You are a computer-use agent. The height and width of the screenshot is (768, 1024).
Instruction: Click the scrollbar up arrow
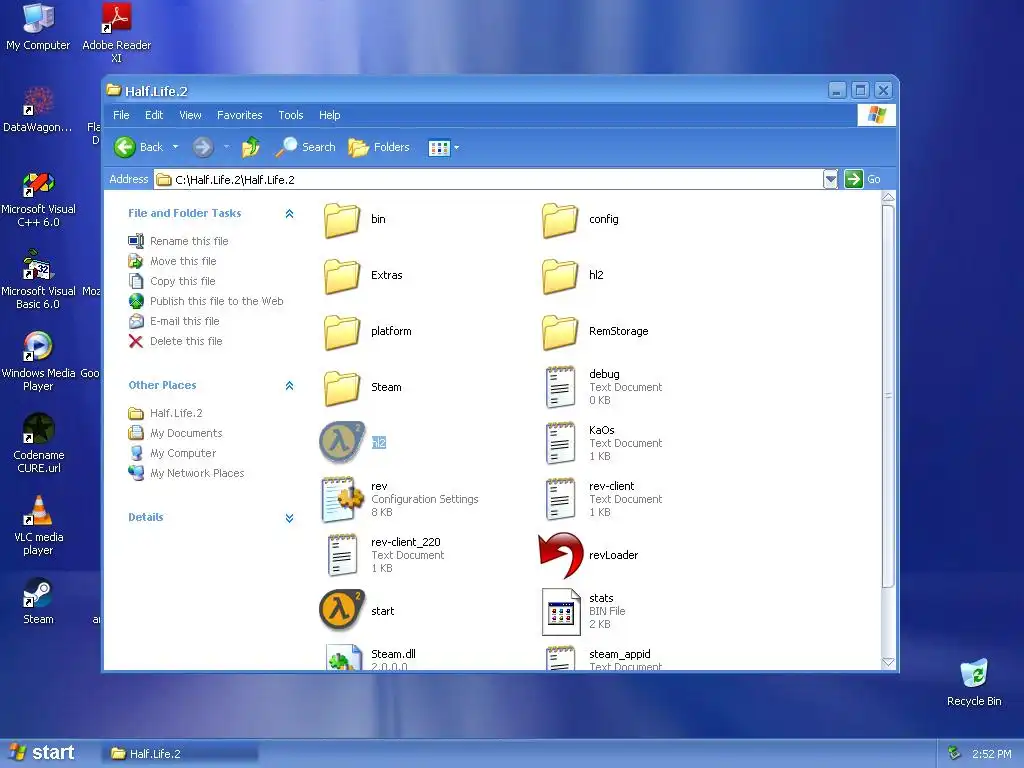click(888, 198)
